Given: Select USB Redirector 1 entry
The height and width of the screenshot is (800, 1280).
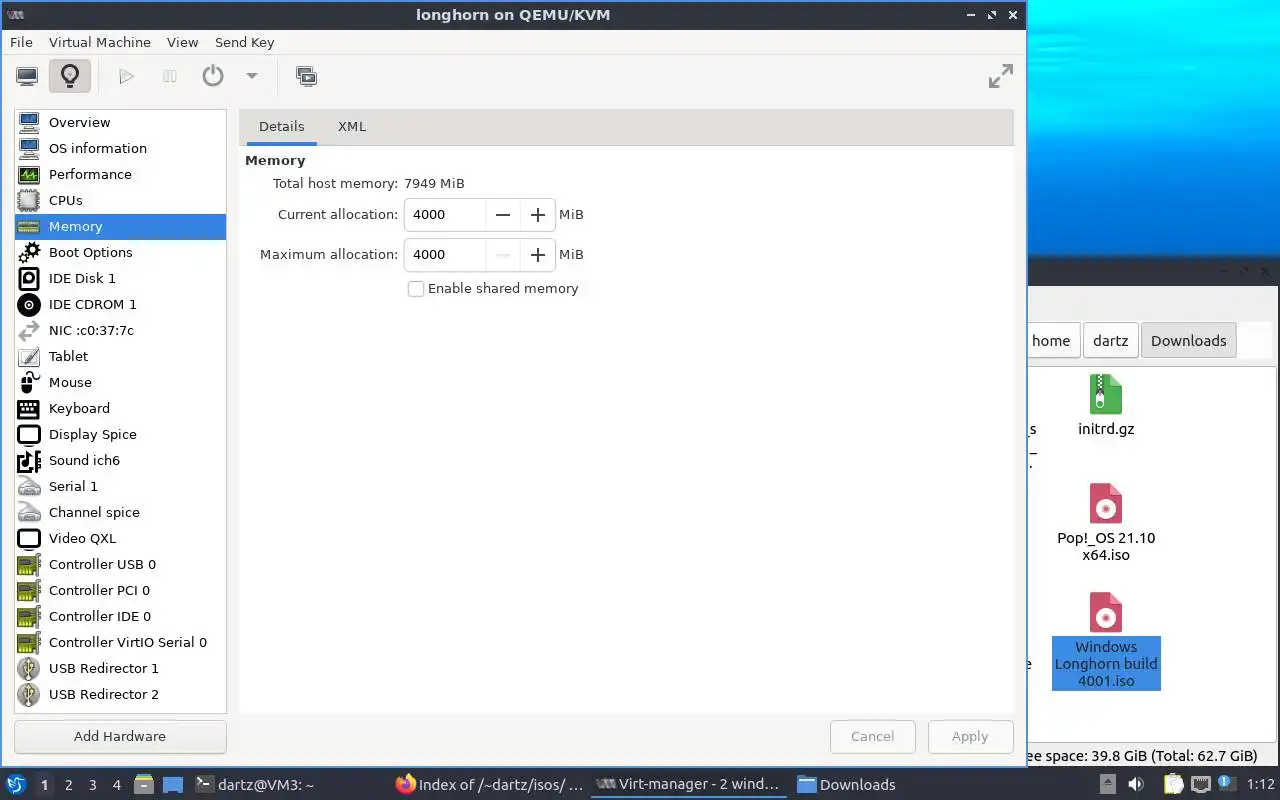Looking at the screenshot, I should point(120,668).
